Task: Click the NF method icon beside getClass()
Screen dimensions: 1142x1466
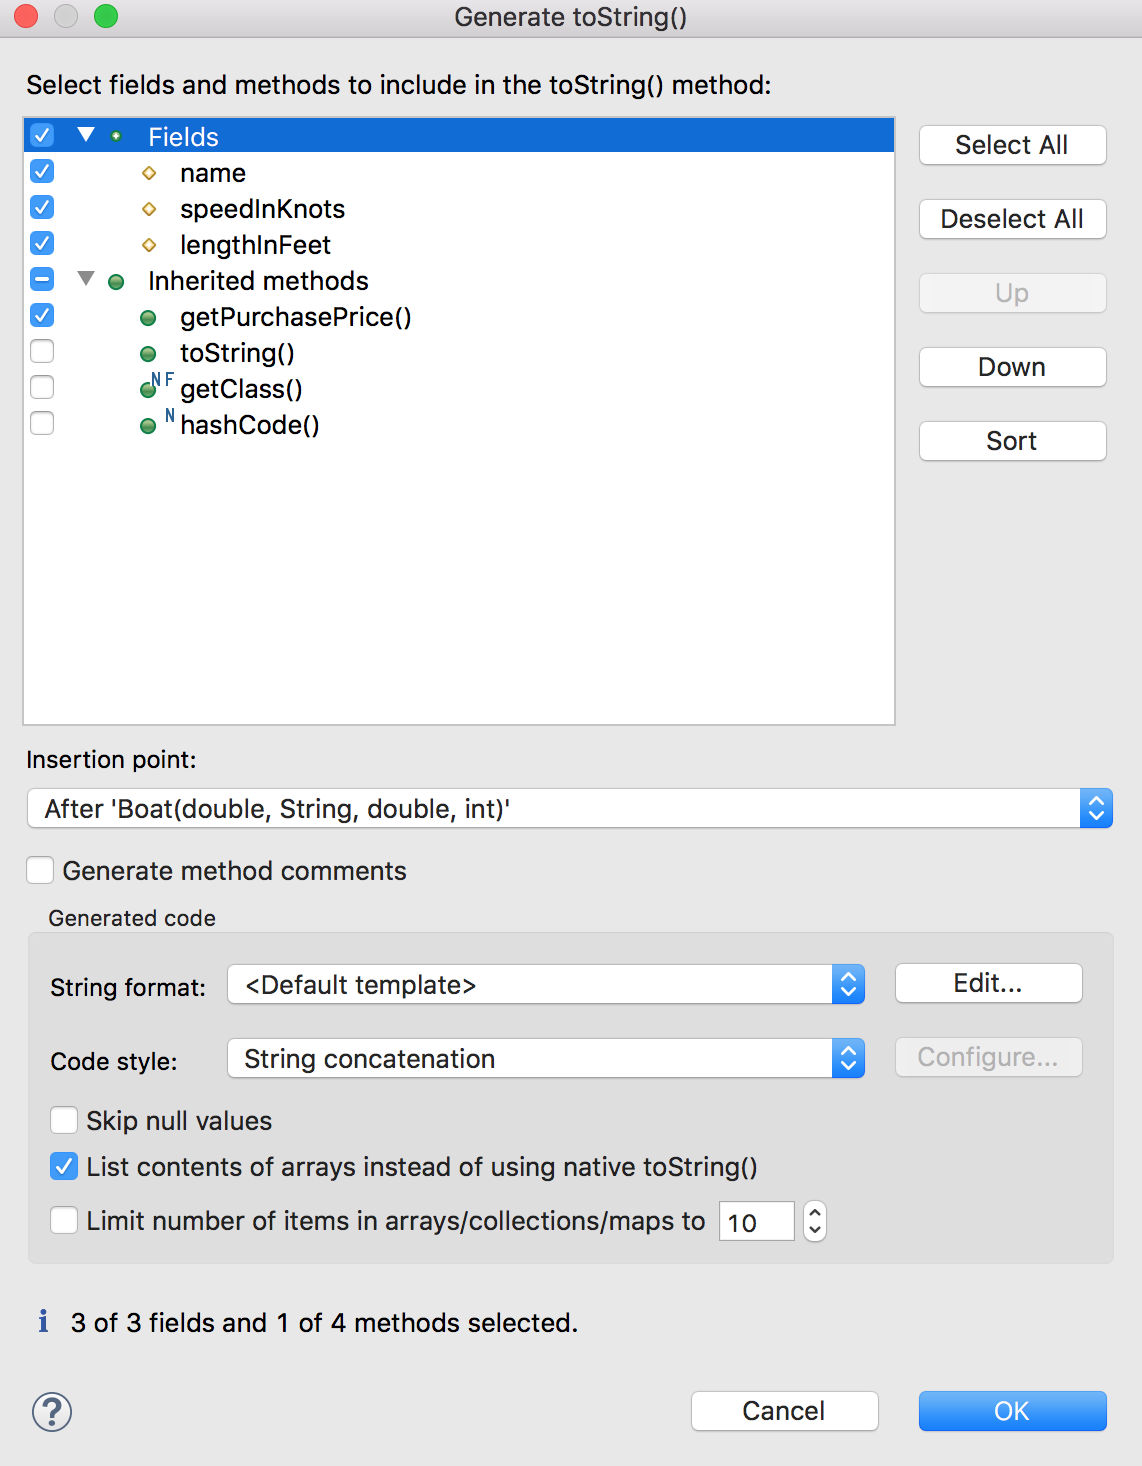Action: [x=148, y=389]
